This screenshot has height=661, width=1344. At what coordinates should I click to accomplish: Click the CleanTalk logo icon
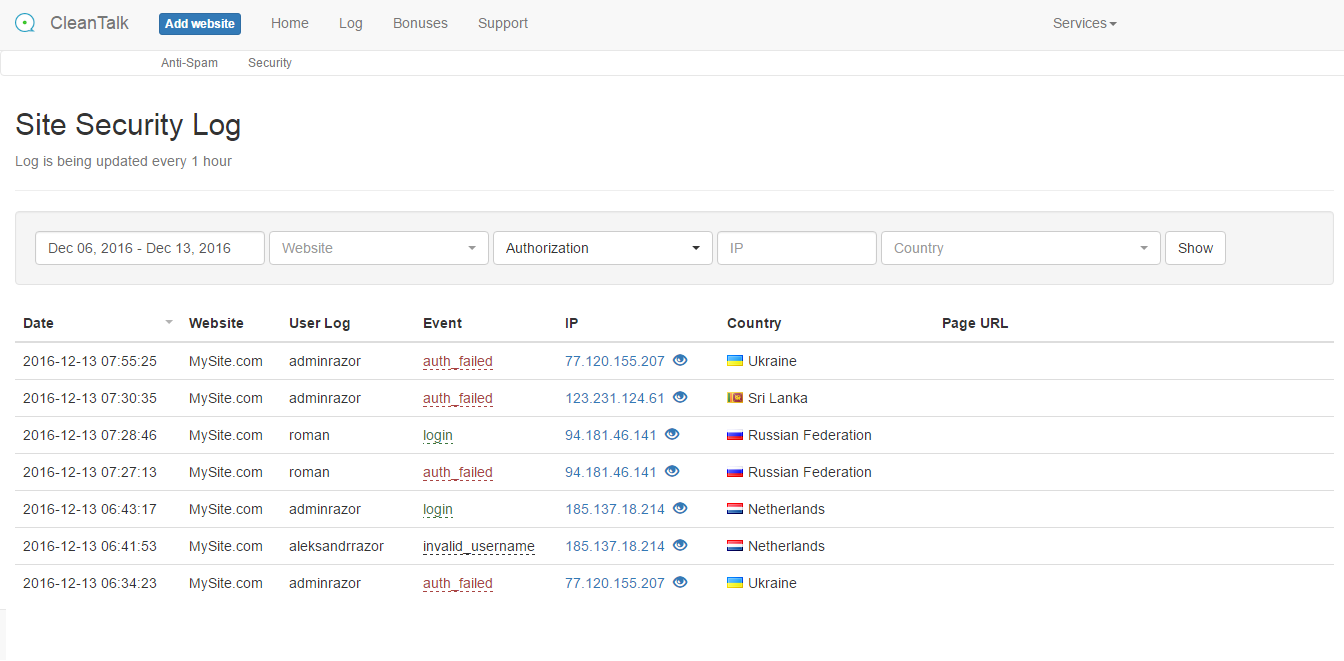[x=26, y=23]
